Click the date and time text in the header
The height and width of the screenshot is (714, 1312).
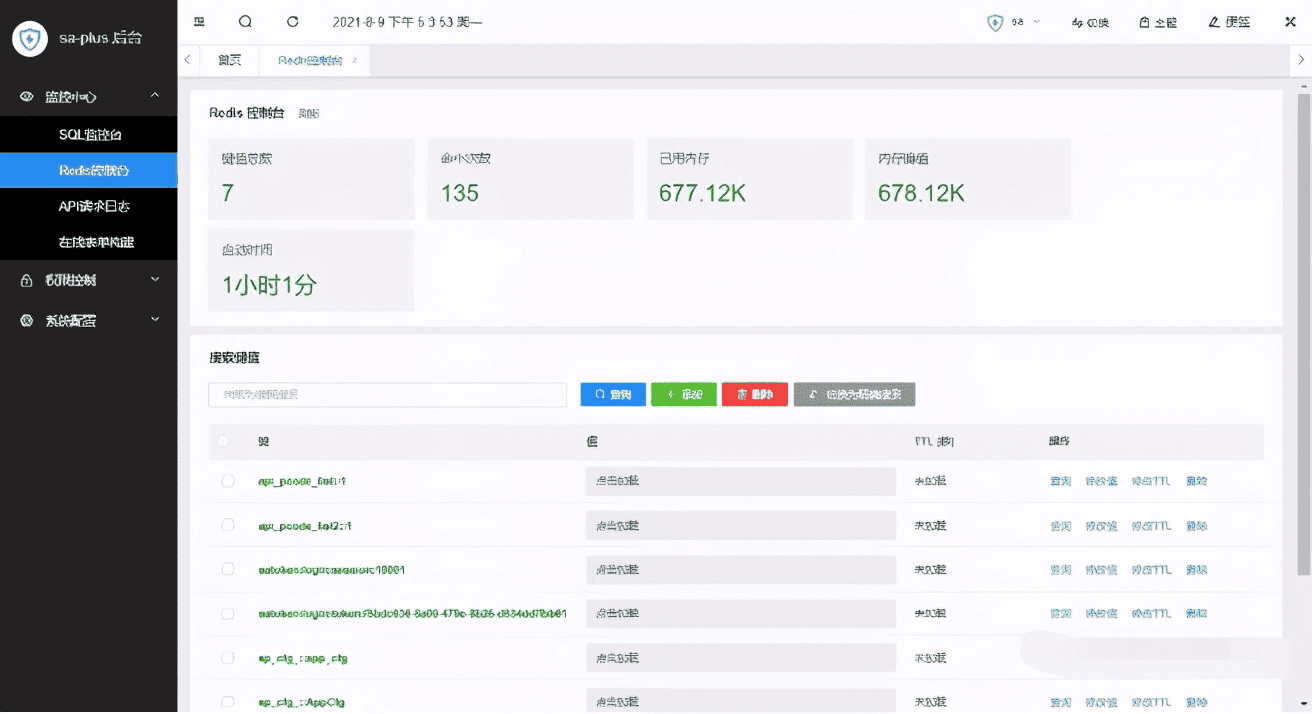point(408,22)
